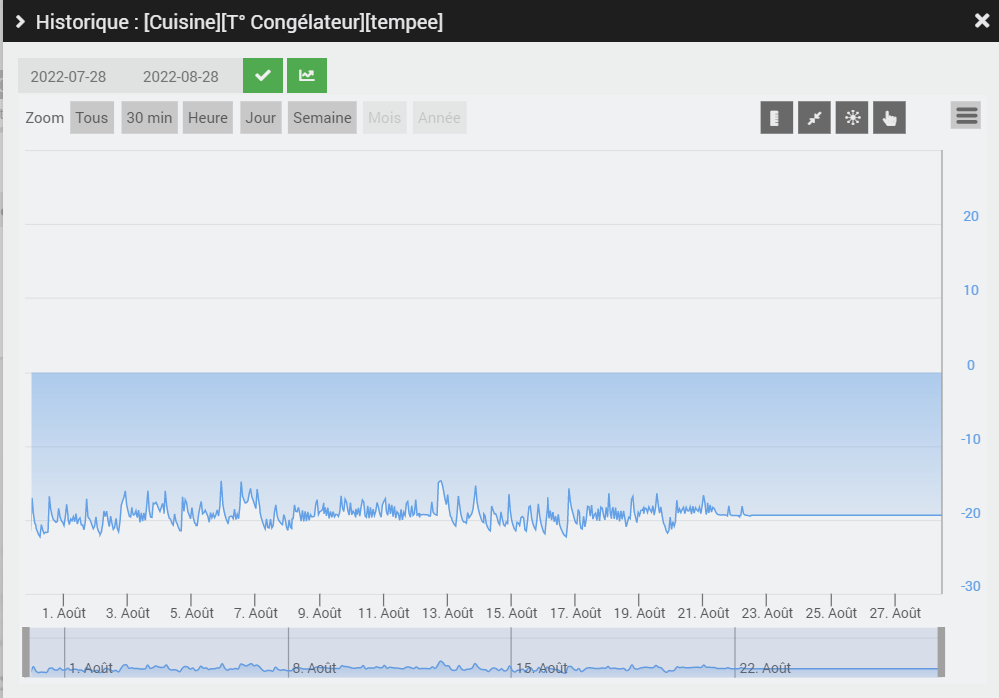Screen dimensions: 999x698
Task: Click the end date field 2022-08-28
Action: tap(181, 76)
